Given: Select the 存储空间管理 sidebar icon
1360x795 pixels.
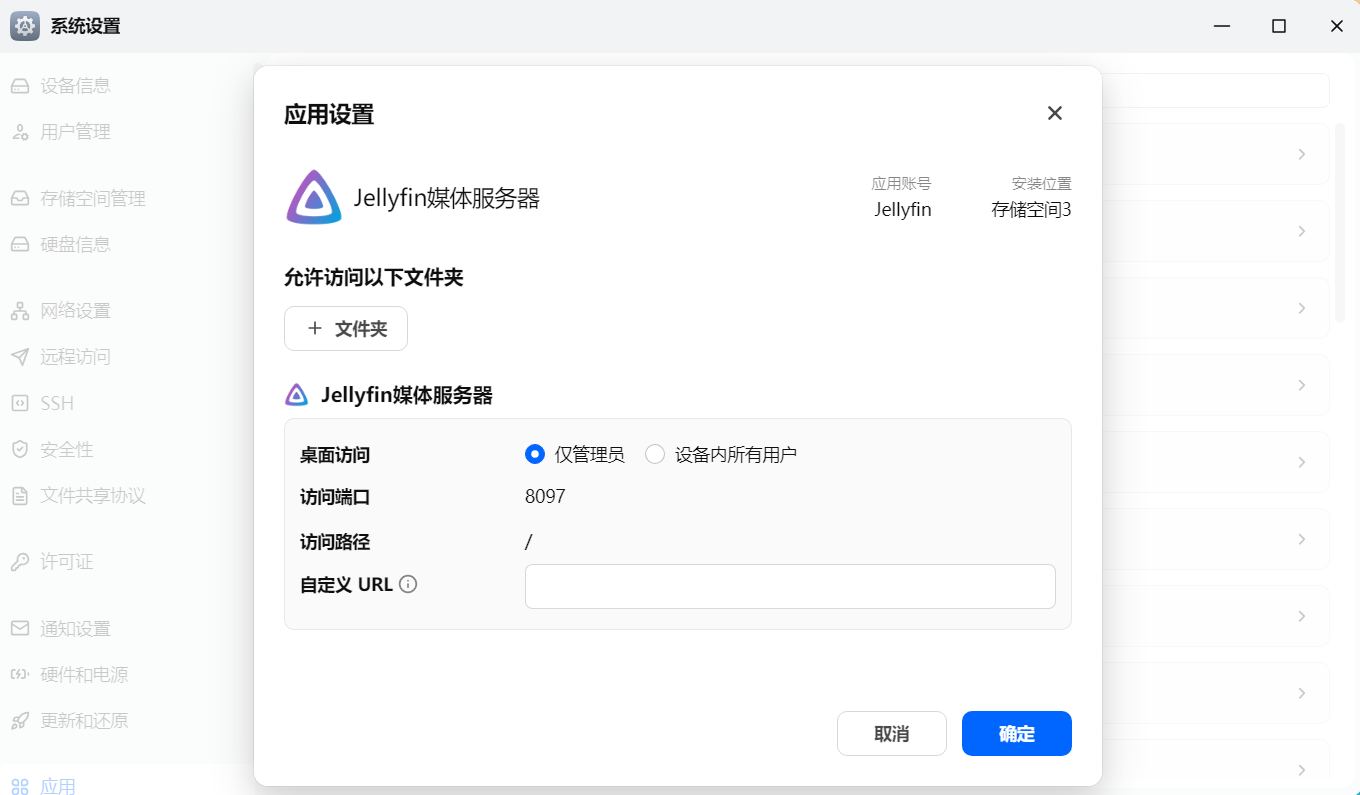Looking at the screenshot, I should pos(20,199).
